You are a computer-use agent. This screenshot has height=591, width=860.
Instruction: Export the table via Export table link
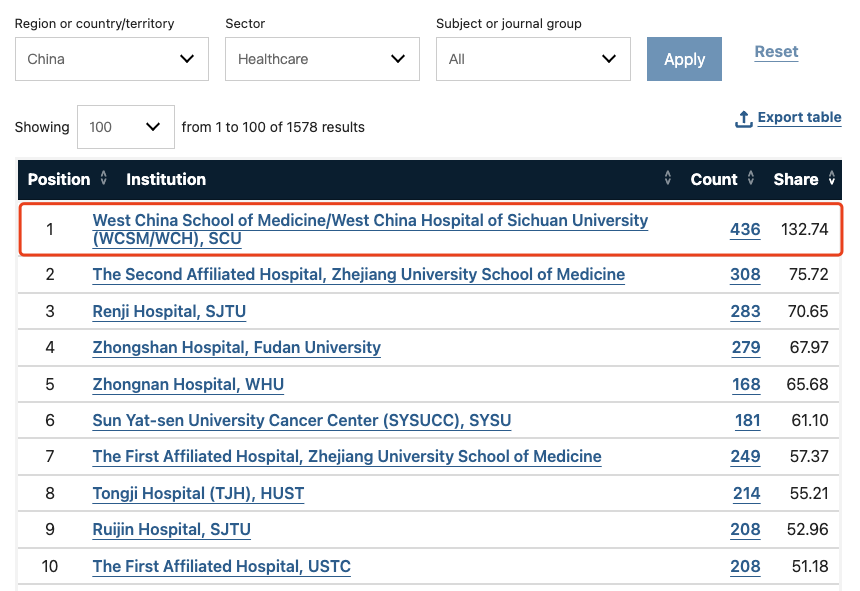pyautogui.click(x=788, y=118)
